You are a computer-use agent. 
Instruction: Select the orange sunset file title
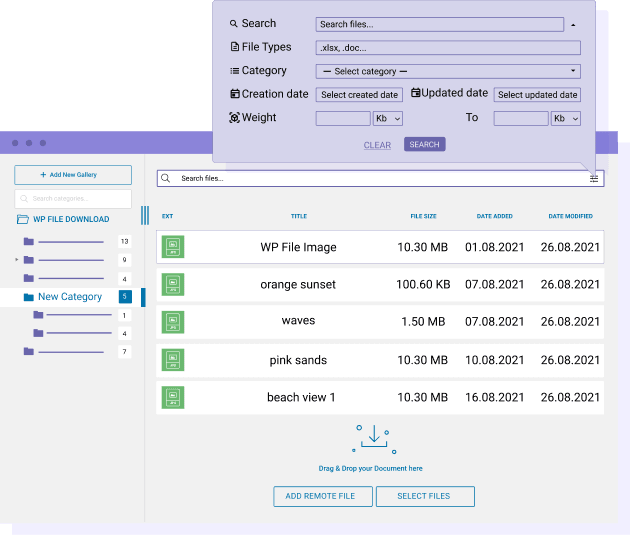tap(298, 284)
